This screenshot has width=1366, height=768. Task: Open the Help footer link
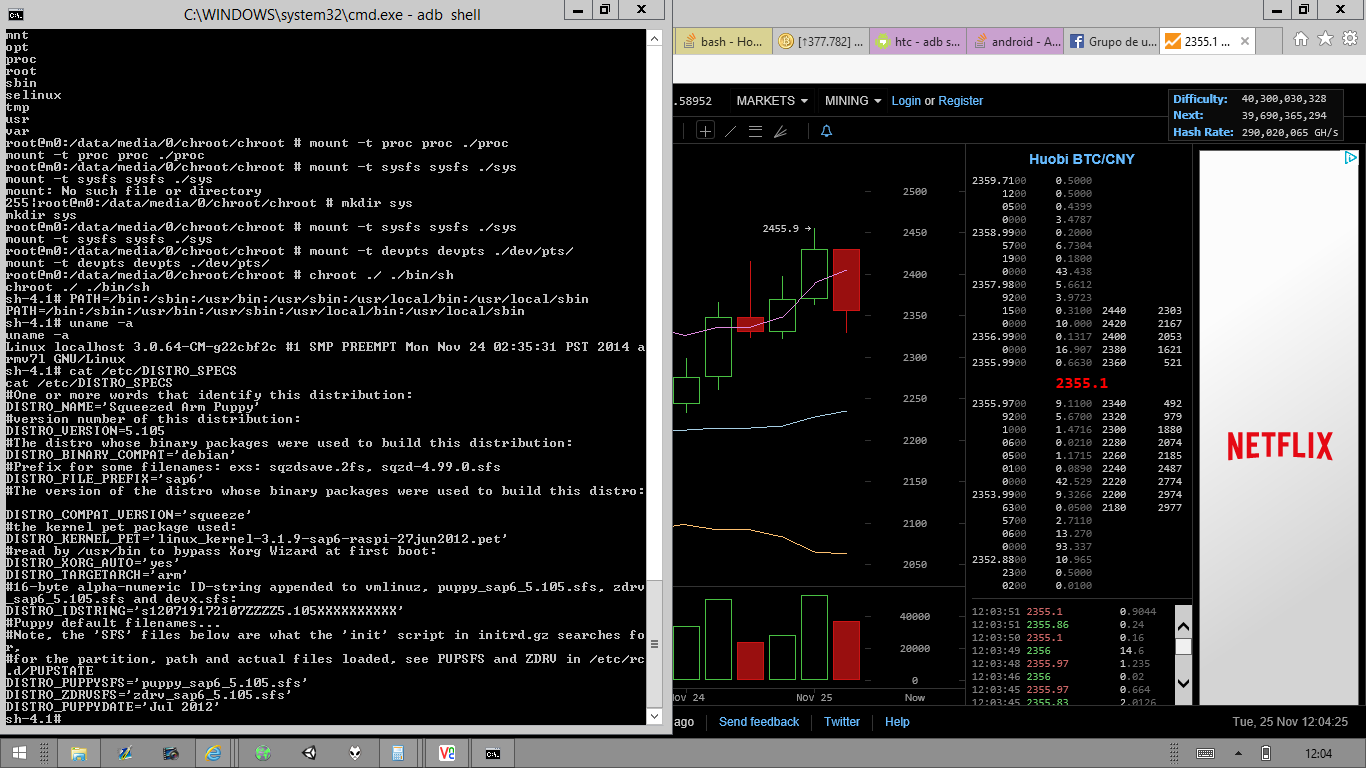(897, 722)
